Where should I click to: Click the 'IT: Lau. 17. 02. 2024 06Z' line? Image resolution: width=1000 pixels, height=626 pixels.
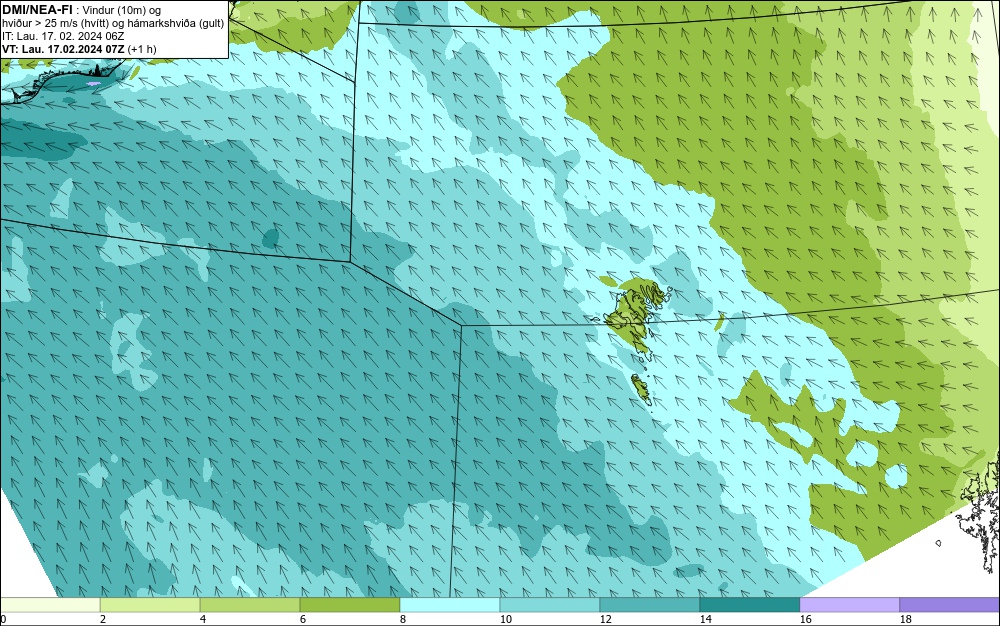(x=63, y=36)
